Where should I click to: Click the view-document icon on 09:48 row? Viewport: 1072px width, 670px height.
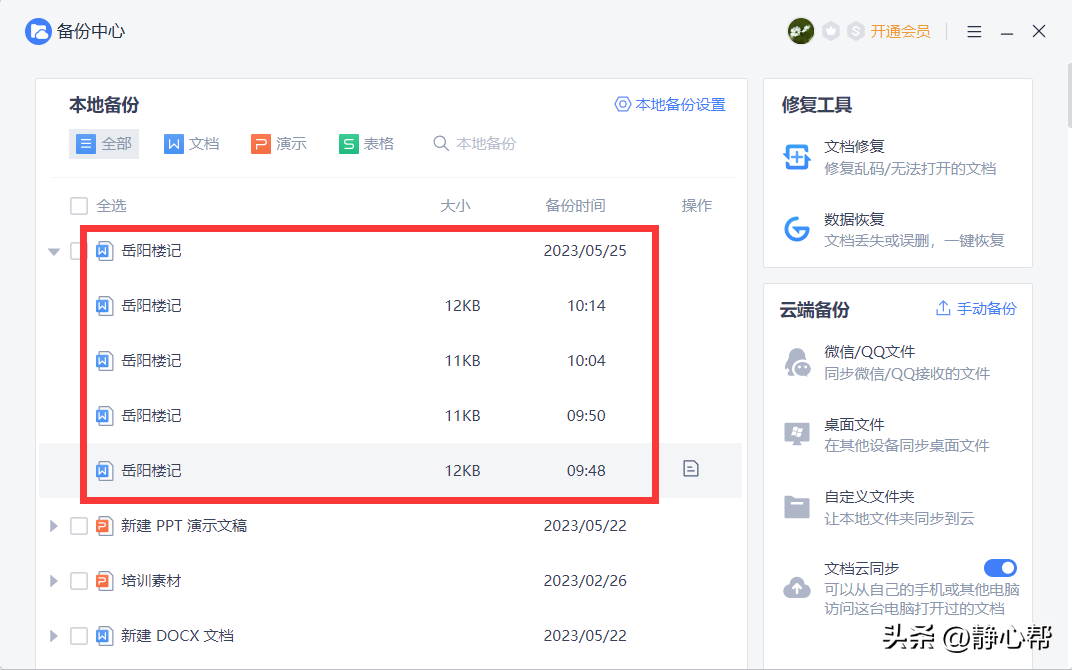(690, 469)
